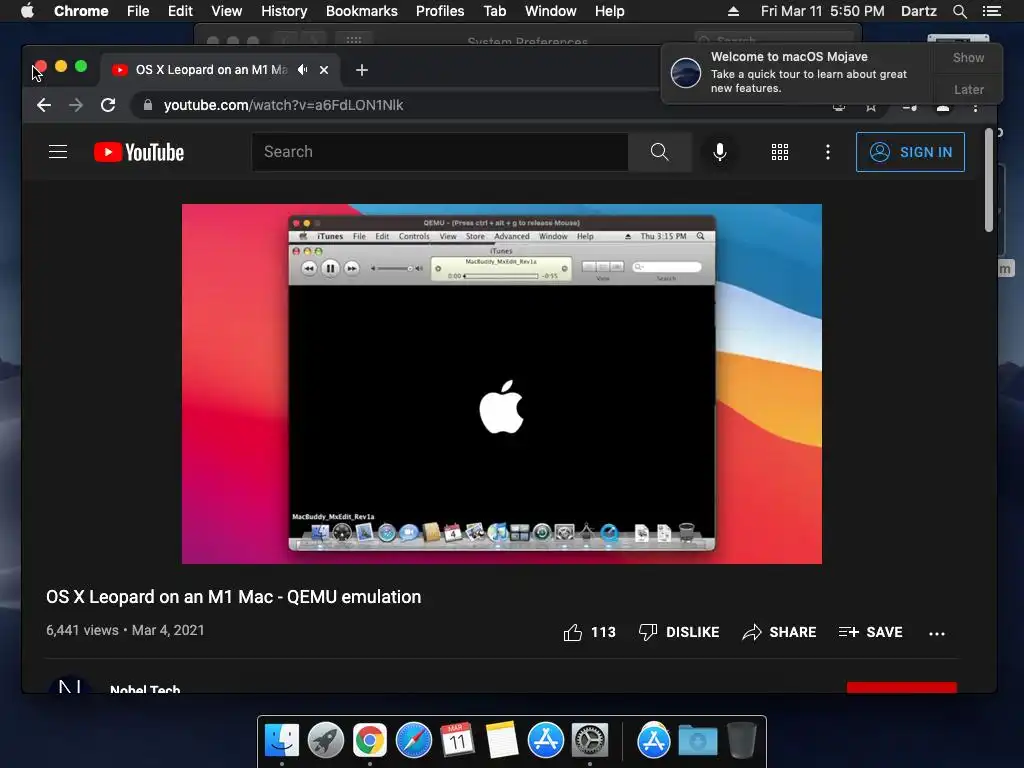Open the Chrome menu
This screenshot has width=1024, height=768.
[81, 11]
